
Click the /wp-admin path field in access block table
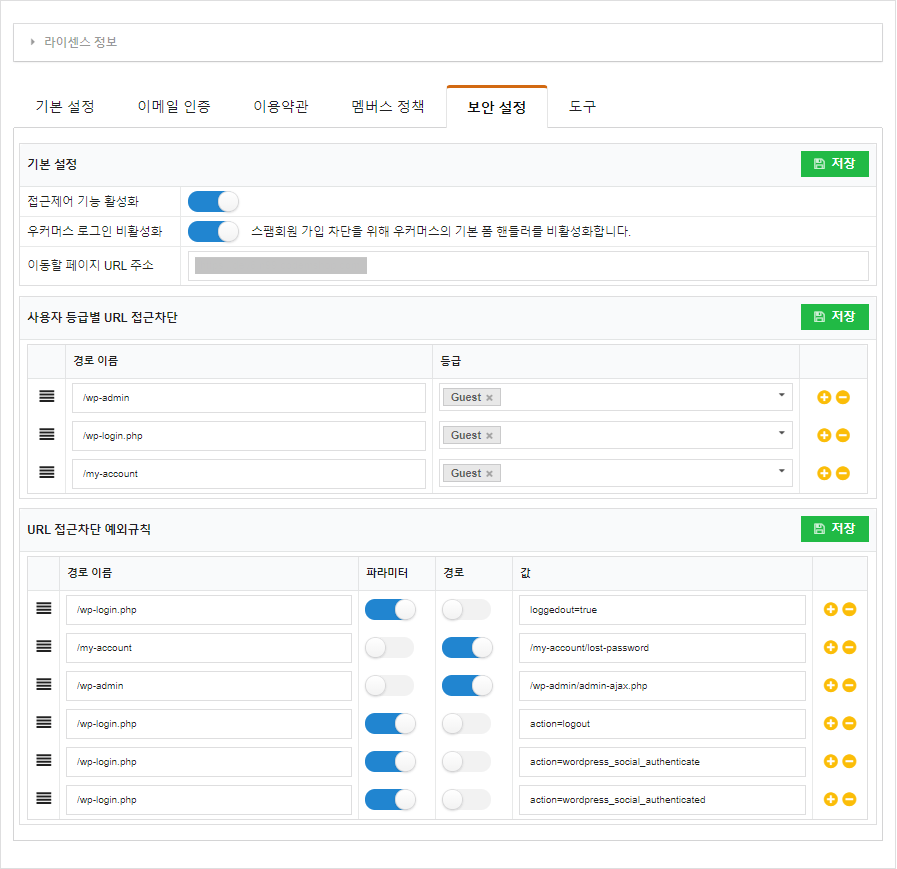(x=249, y=398)
